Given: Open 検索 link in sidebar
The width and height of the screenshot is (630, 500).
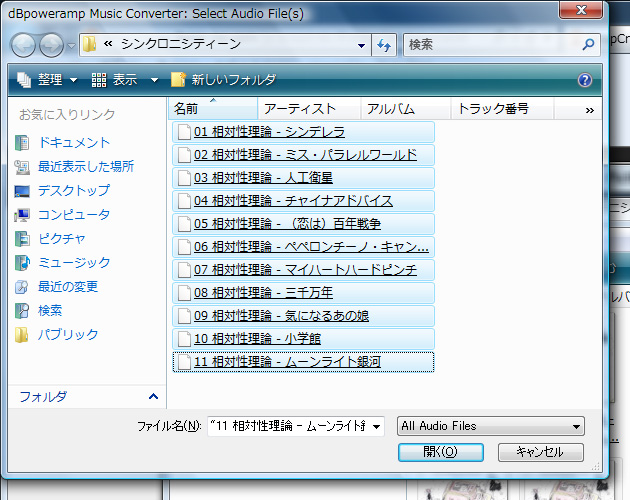Looking at the screenshot, I should point(50,310).
